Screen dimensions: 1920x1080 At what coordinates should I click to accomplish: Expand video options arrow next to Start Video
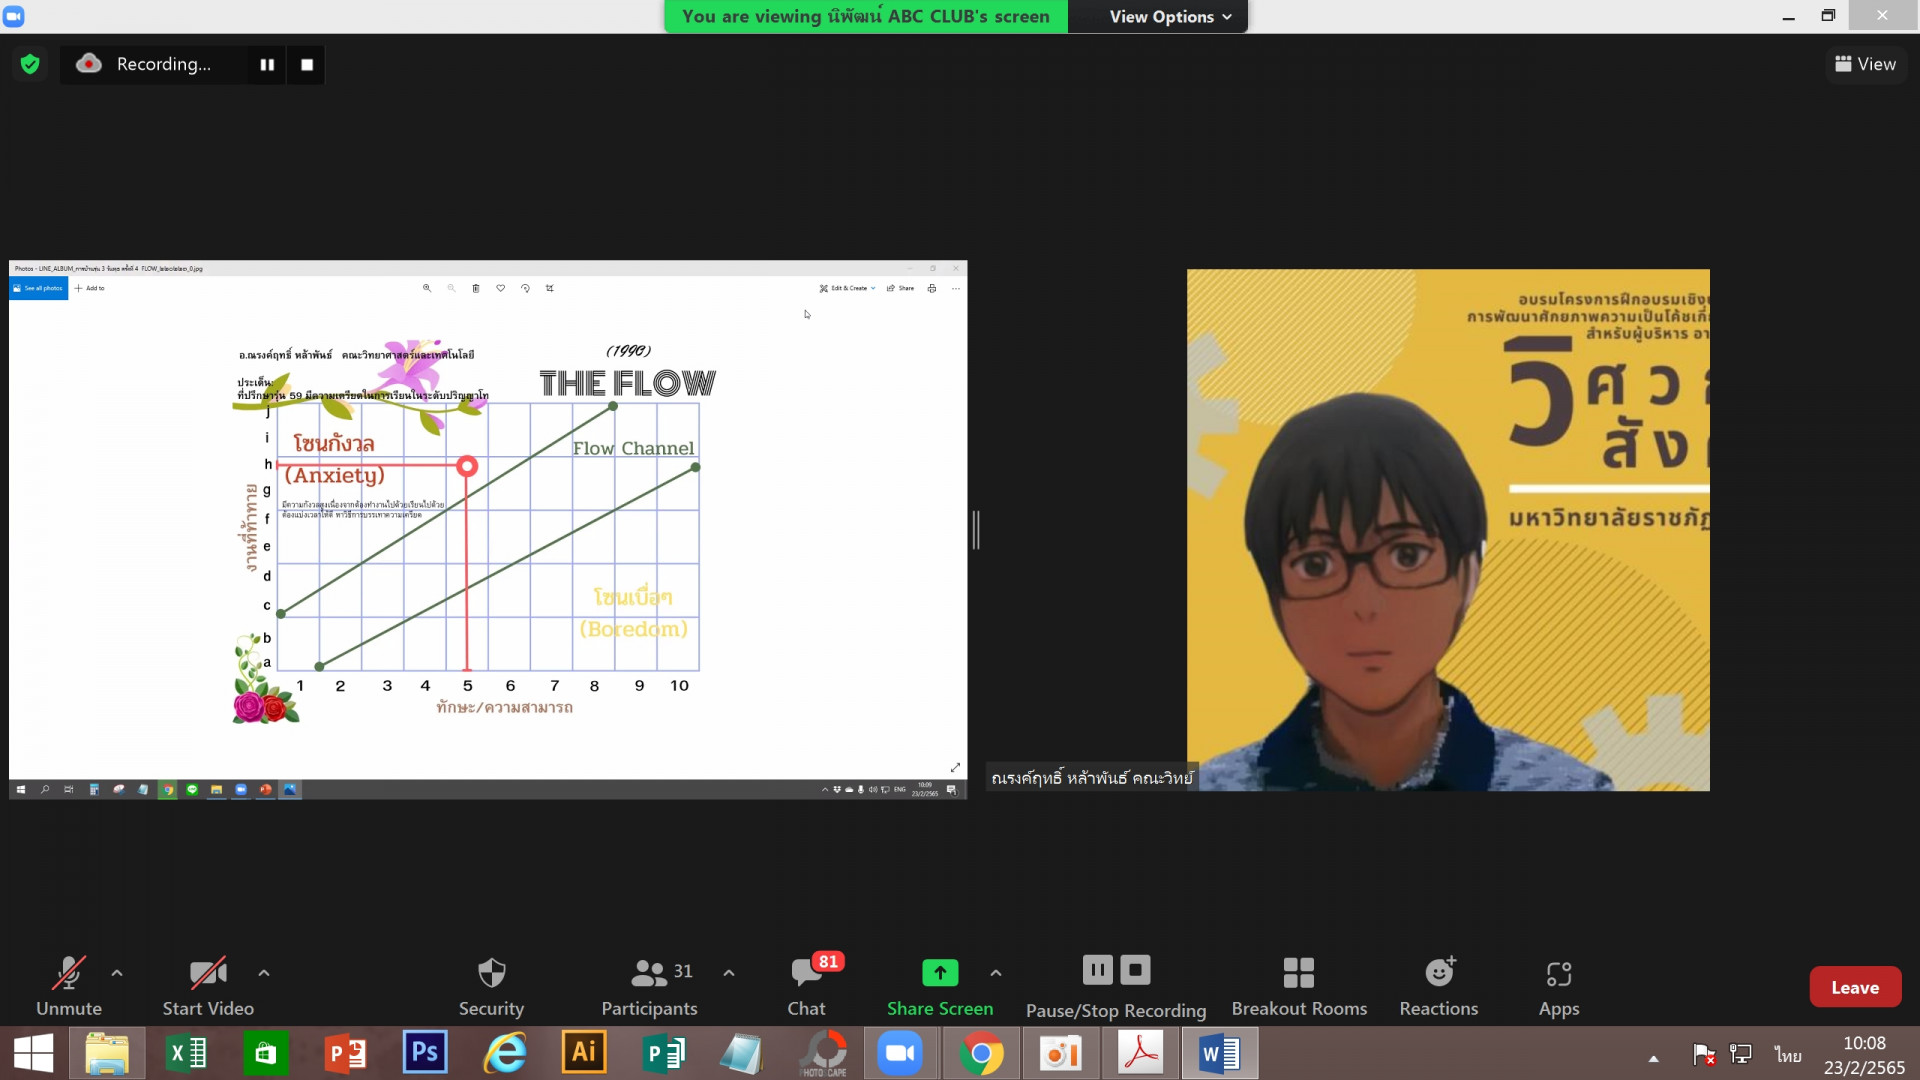click(x=264, y=972)
